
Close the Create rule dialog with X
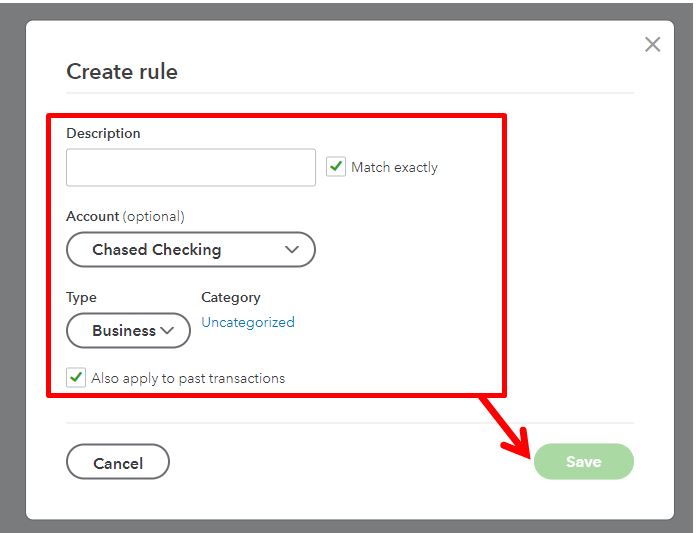tap(652, 44)
